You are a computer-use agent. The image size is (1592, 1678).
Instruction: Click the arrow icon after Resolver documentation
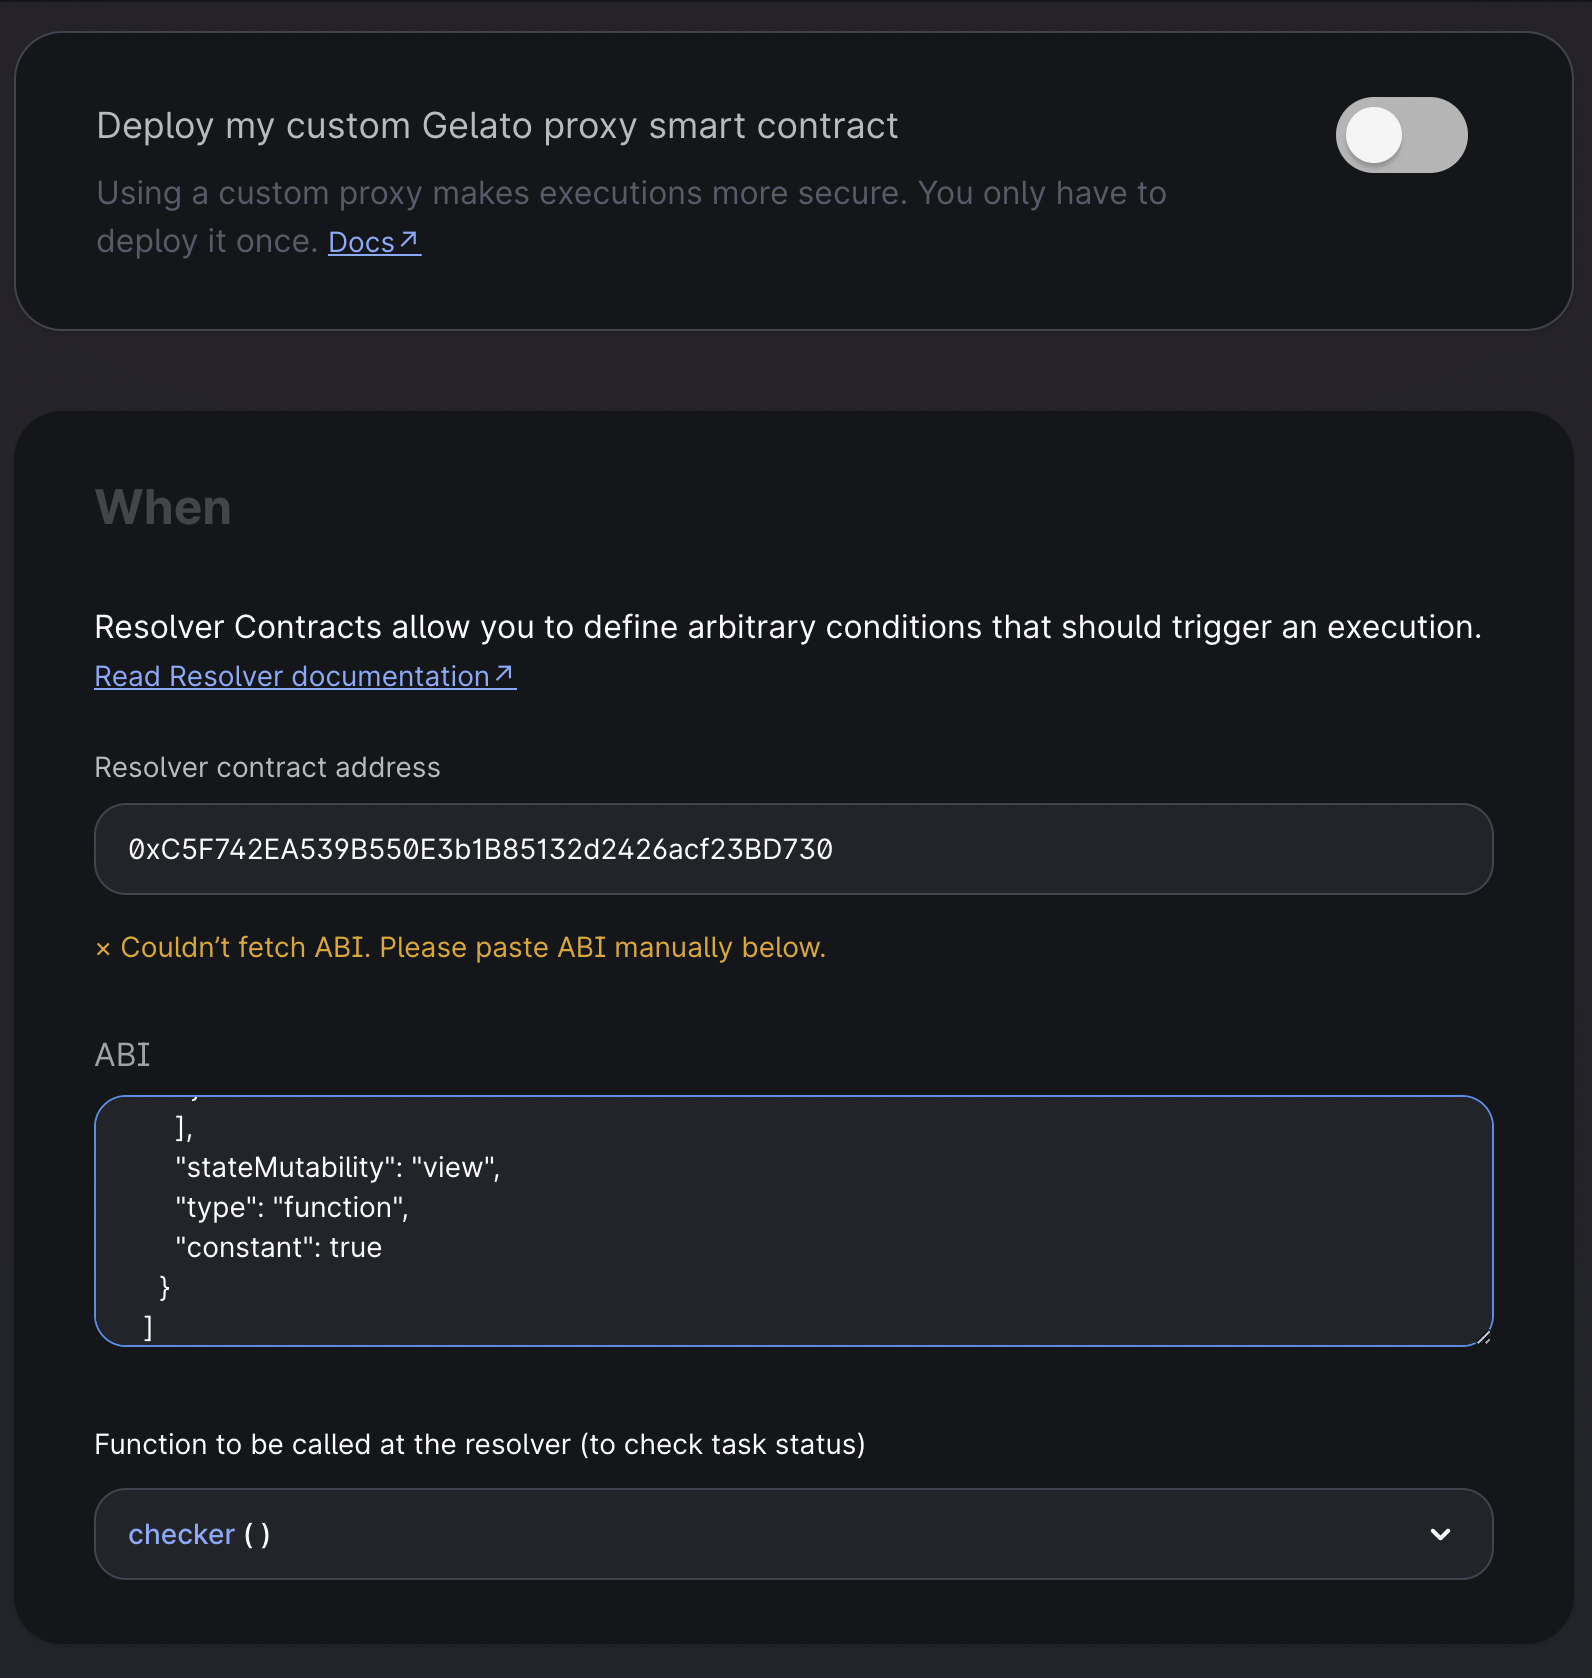505,675
